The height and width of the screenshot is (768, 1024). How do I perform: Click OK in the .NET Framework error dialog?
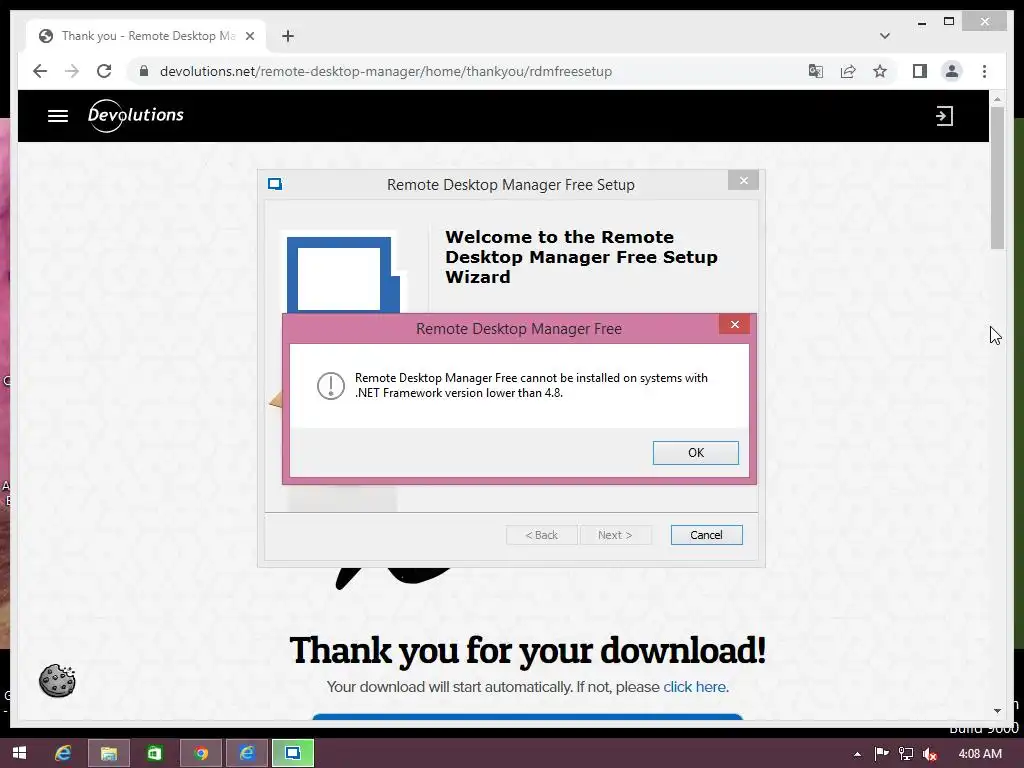(x=696, y=453)
